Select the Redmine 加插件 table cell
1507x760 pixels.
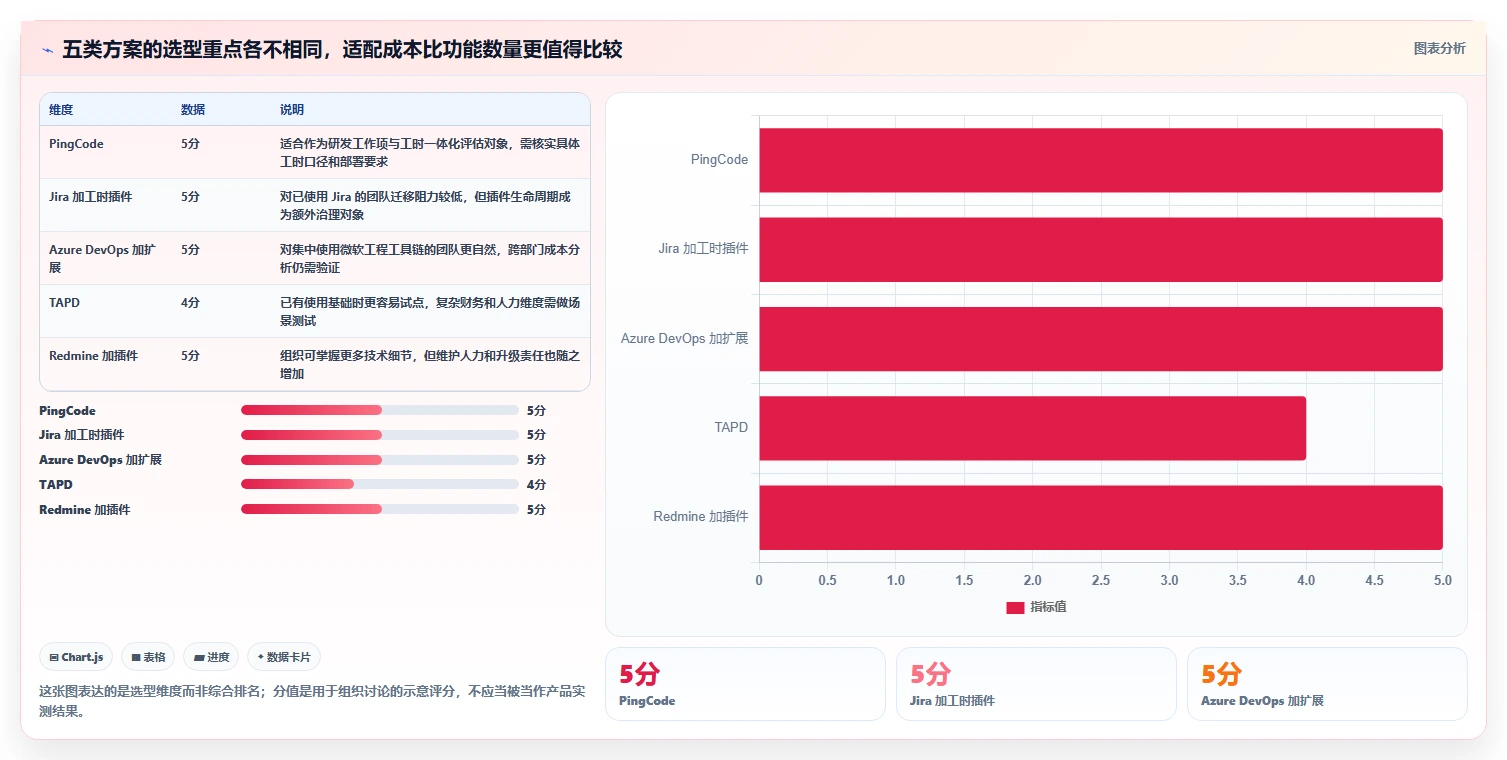click(93, 355)
